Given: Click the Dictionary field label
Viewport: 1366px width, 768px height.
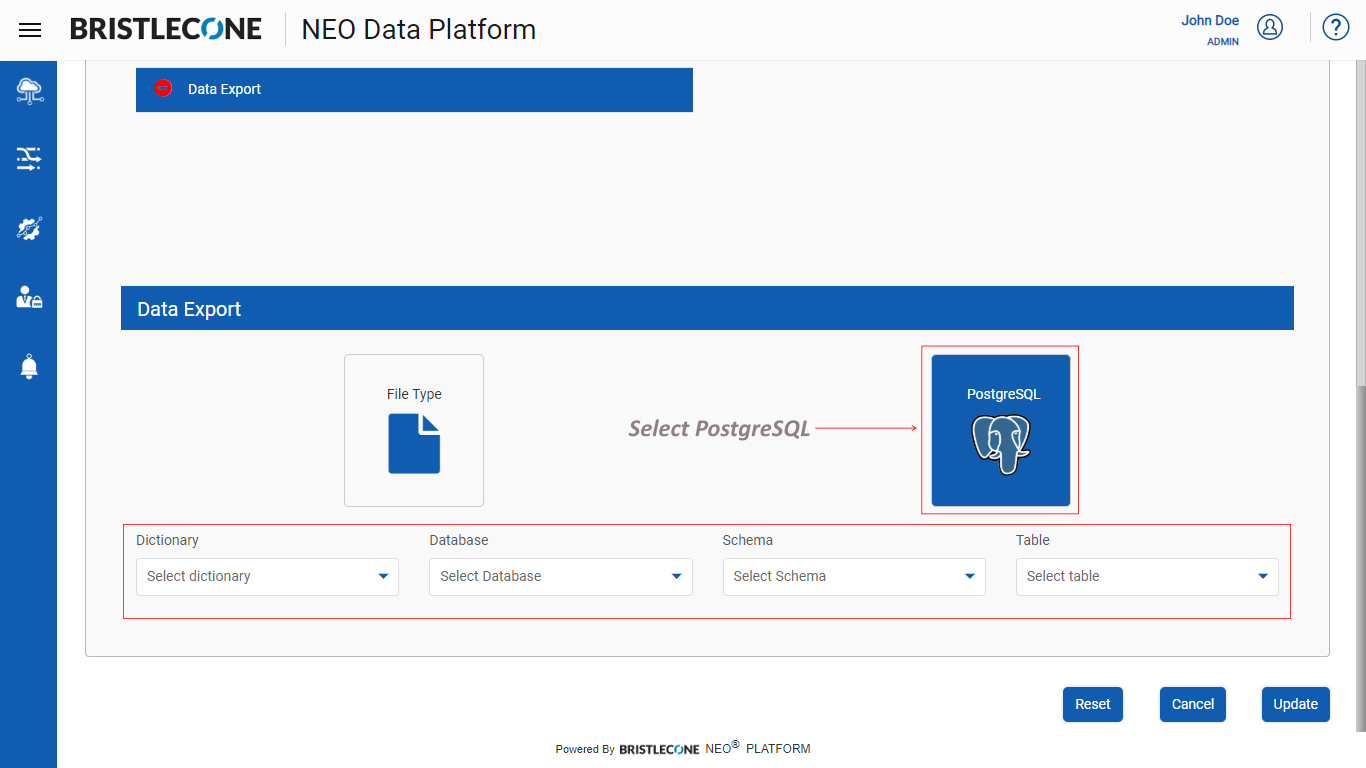Looking at the screenshot, I should (167, 540).
